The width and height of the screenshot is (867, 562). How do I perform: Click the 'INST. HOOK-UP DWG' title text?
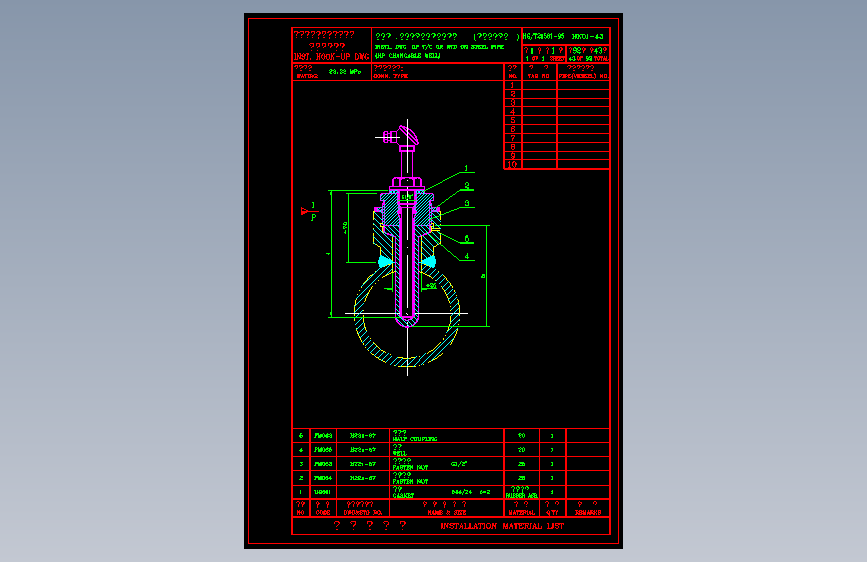click(x=331, y=57)
